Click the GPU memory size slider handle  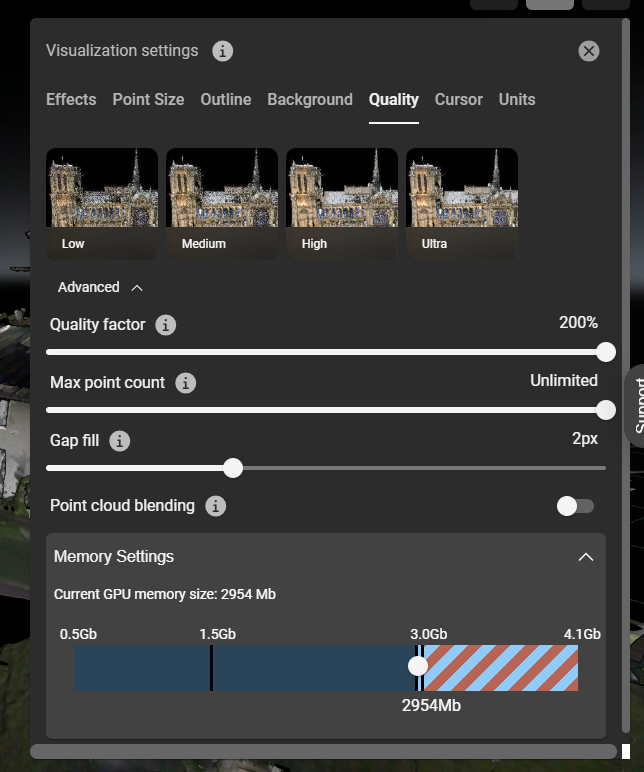418,666
